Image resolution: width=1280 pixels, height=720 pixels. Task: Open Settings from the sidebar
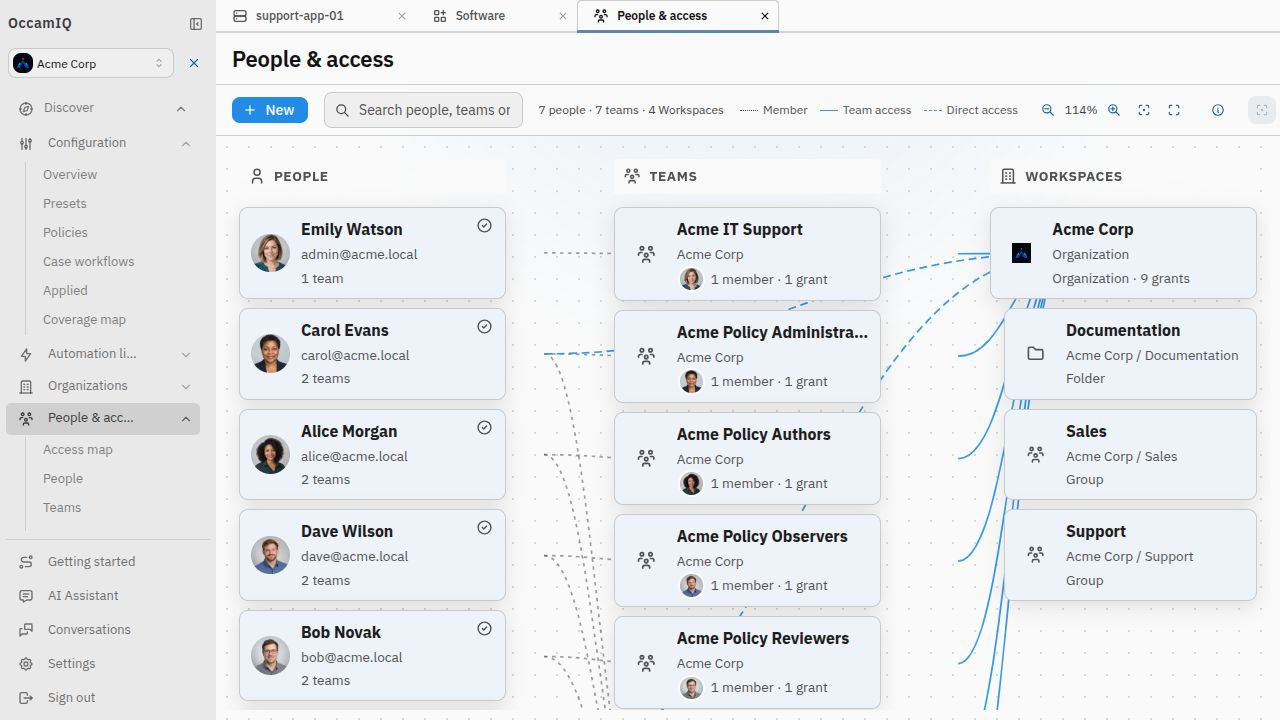(71, 663)
